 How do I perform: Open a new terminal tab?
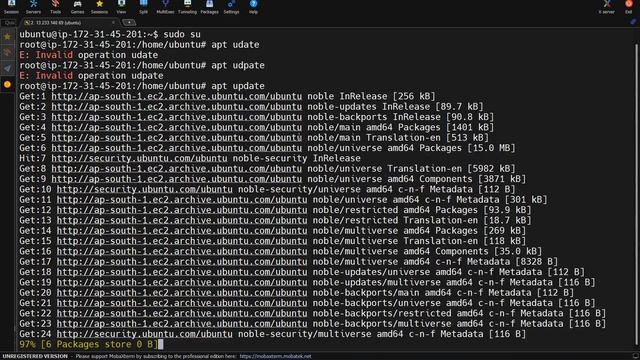pos(129,23)
